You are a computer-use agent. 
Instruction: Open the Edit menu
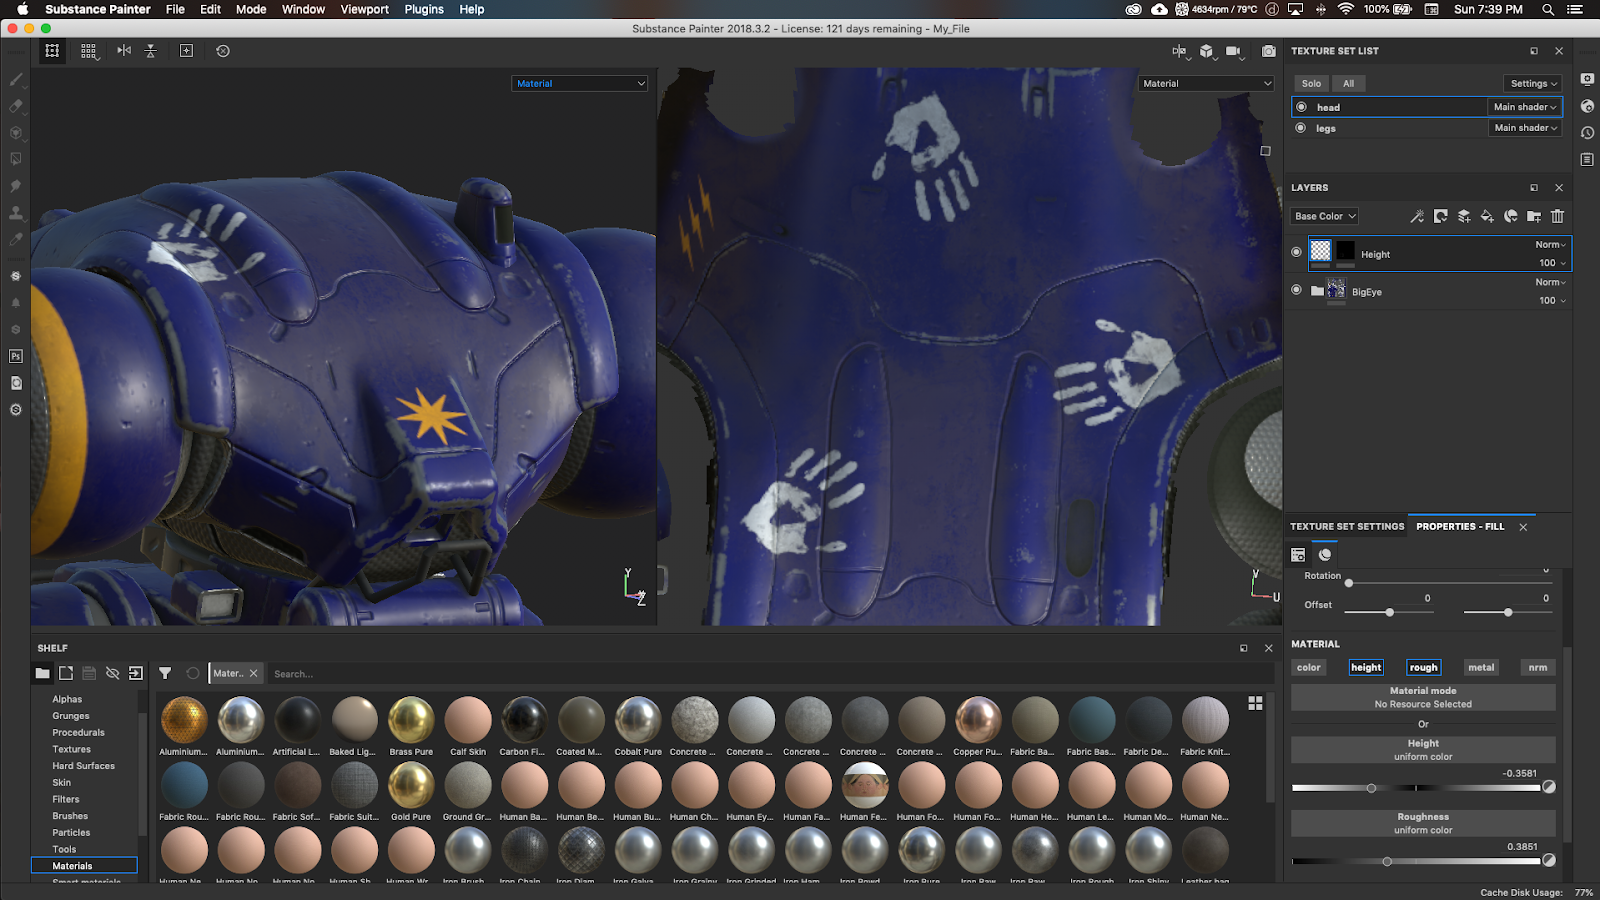(210, 9)
